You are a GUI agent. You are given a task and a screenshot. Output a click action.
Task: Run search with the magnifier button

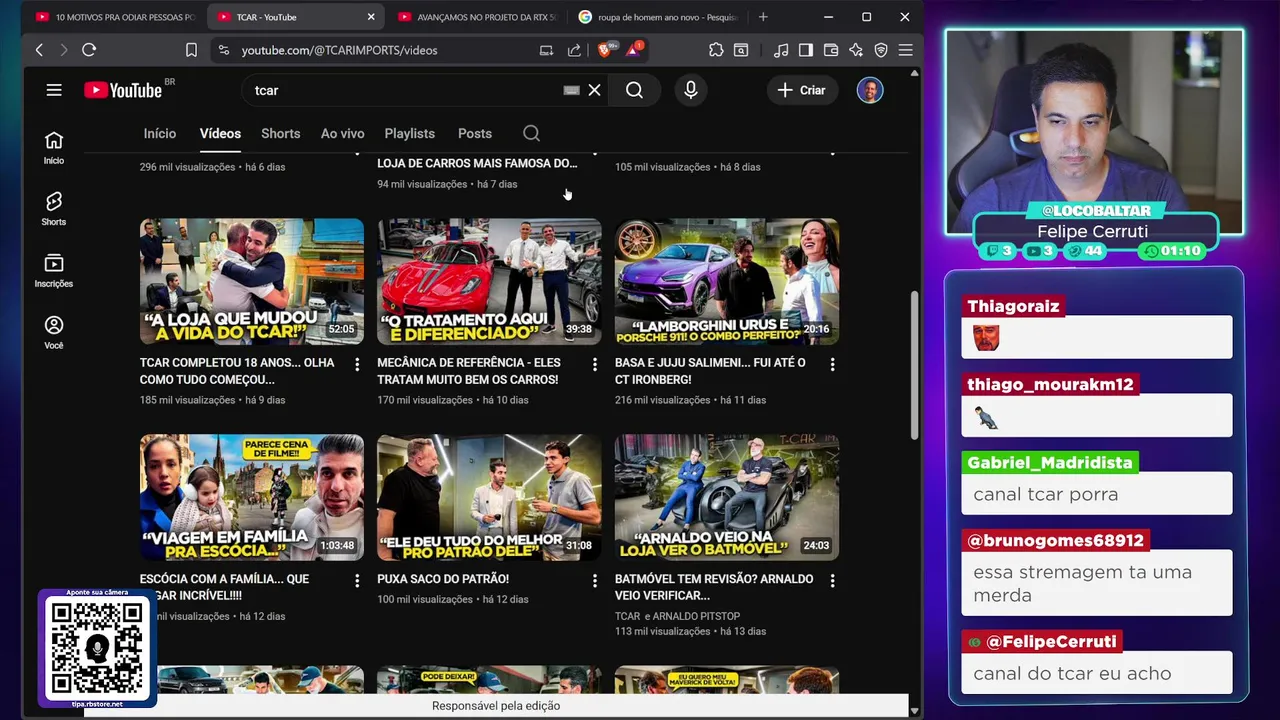634,90
